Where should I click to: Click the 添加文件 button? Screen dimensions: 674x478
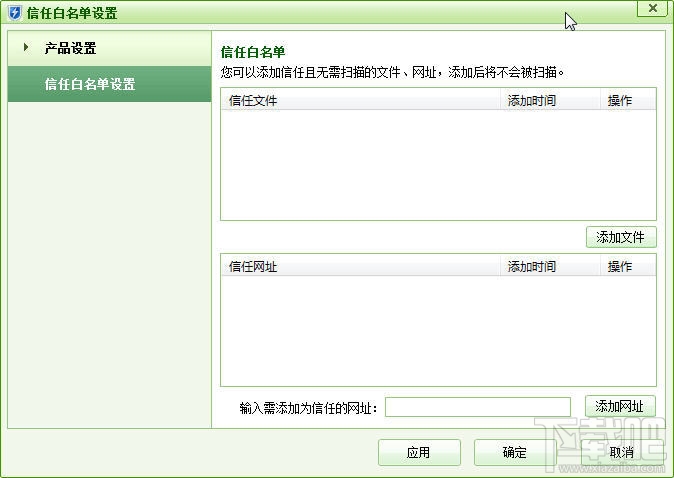tap(621, 237)
